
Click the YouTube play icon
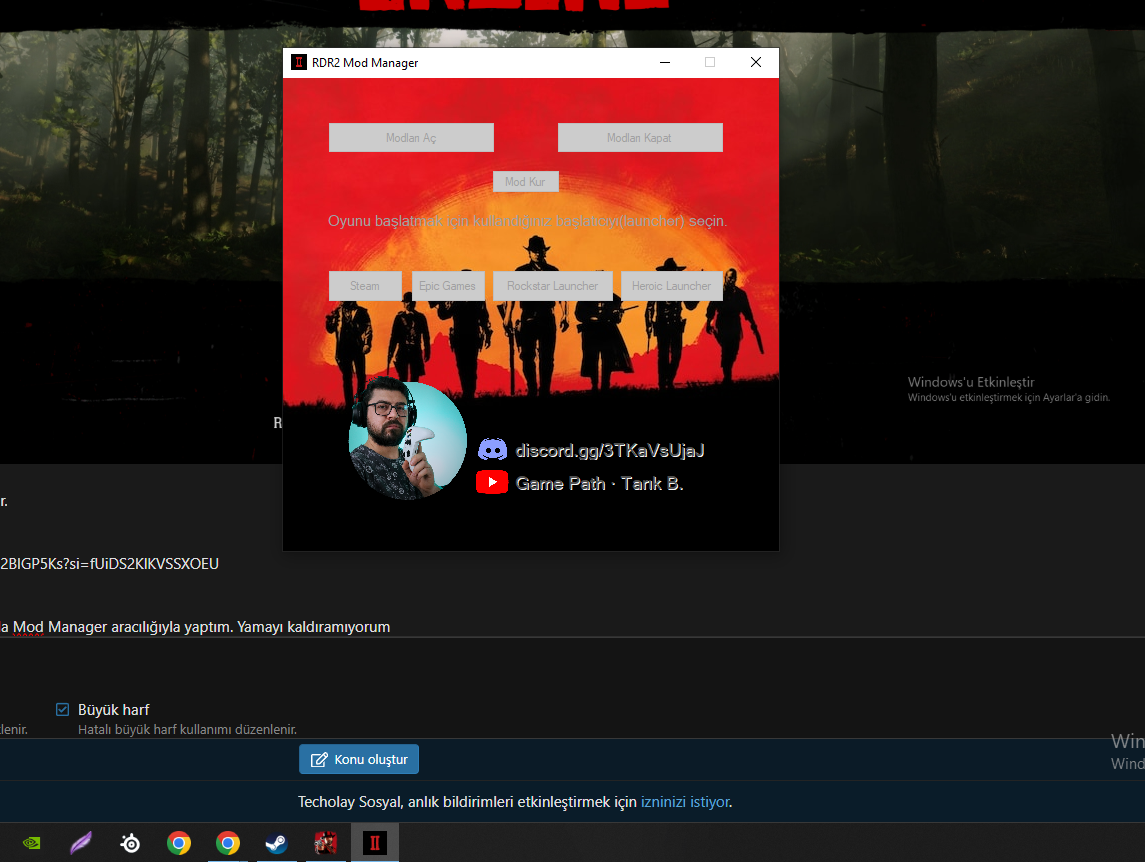click(492, 482)
